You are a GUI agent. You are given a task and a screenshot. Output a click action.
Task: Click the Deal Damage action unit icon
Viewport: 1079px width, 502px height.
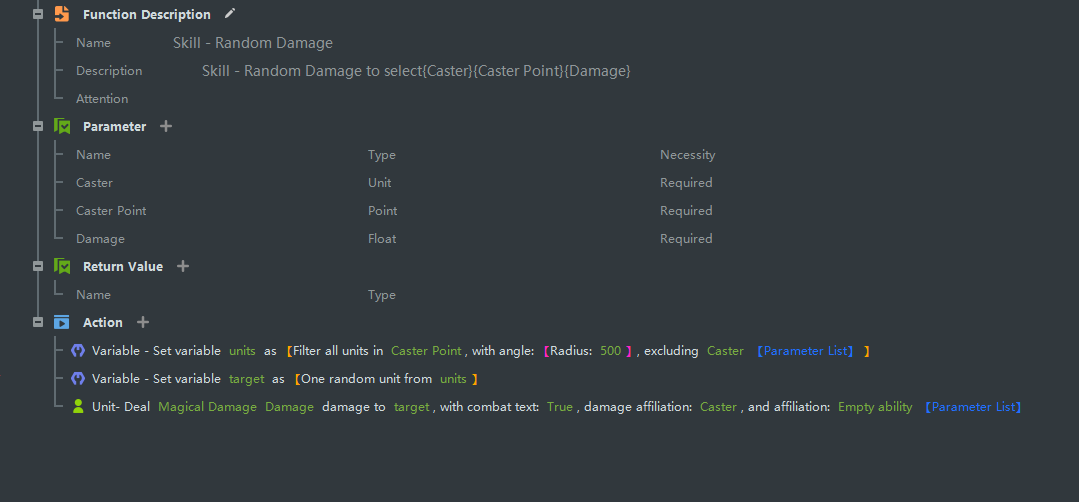tap(78, 407)
